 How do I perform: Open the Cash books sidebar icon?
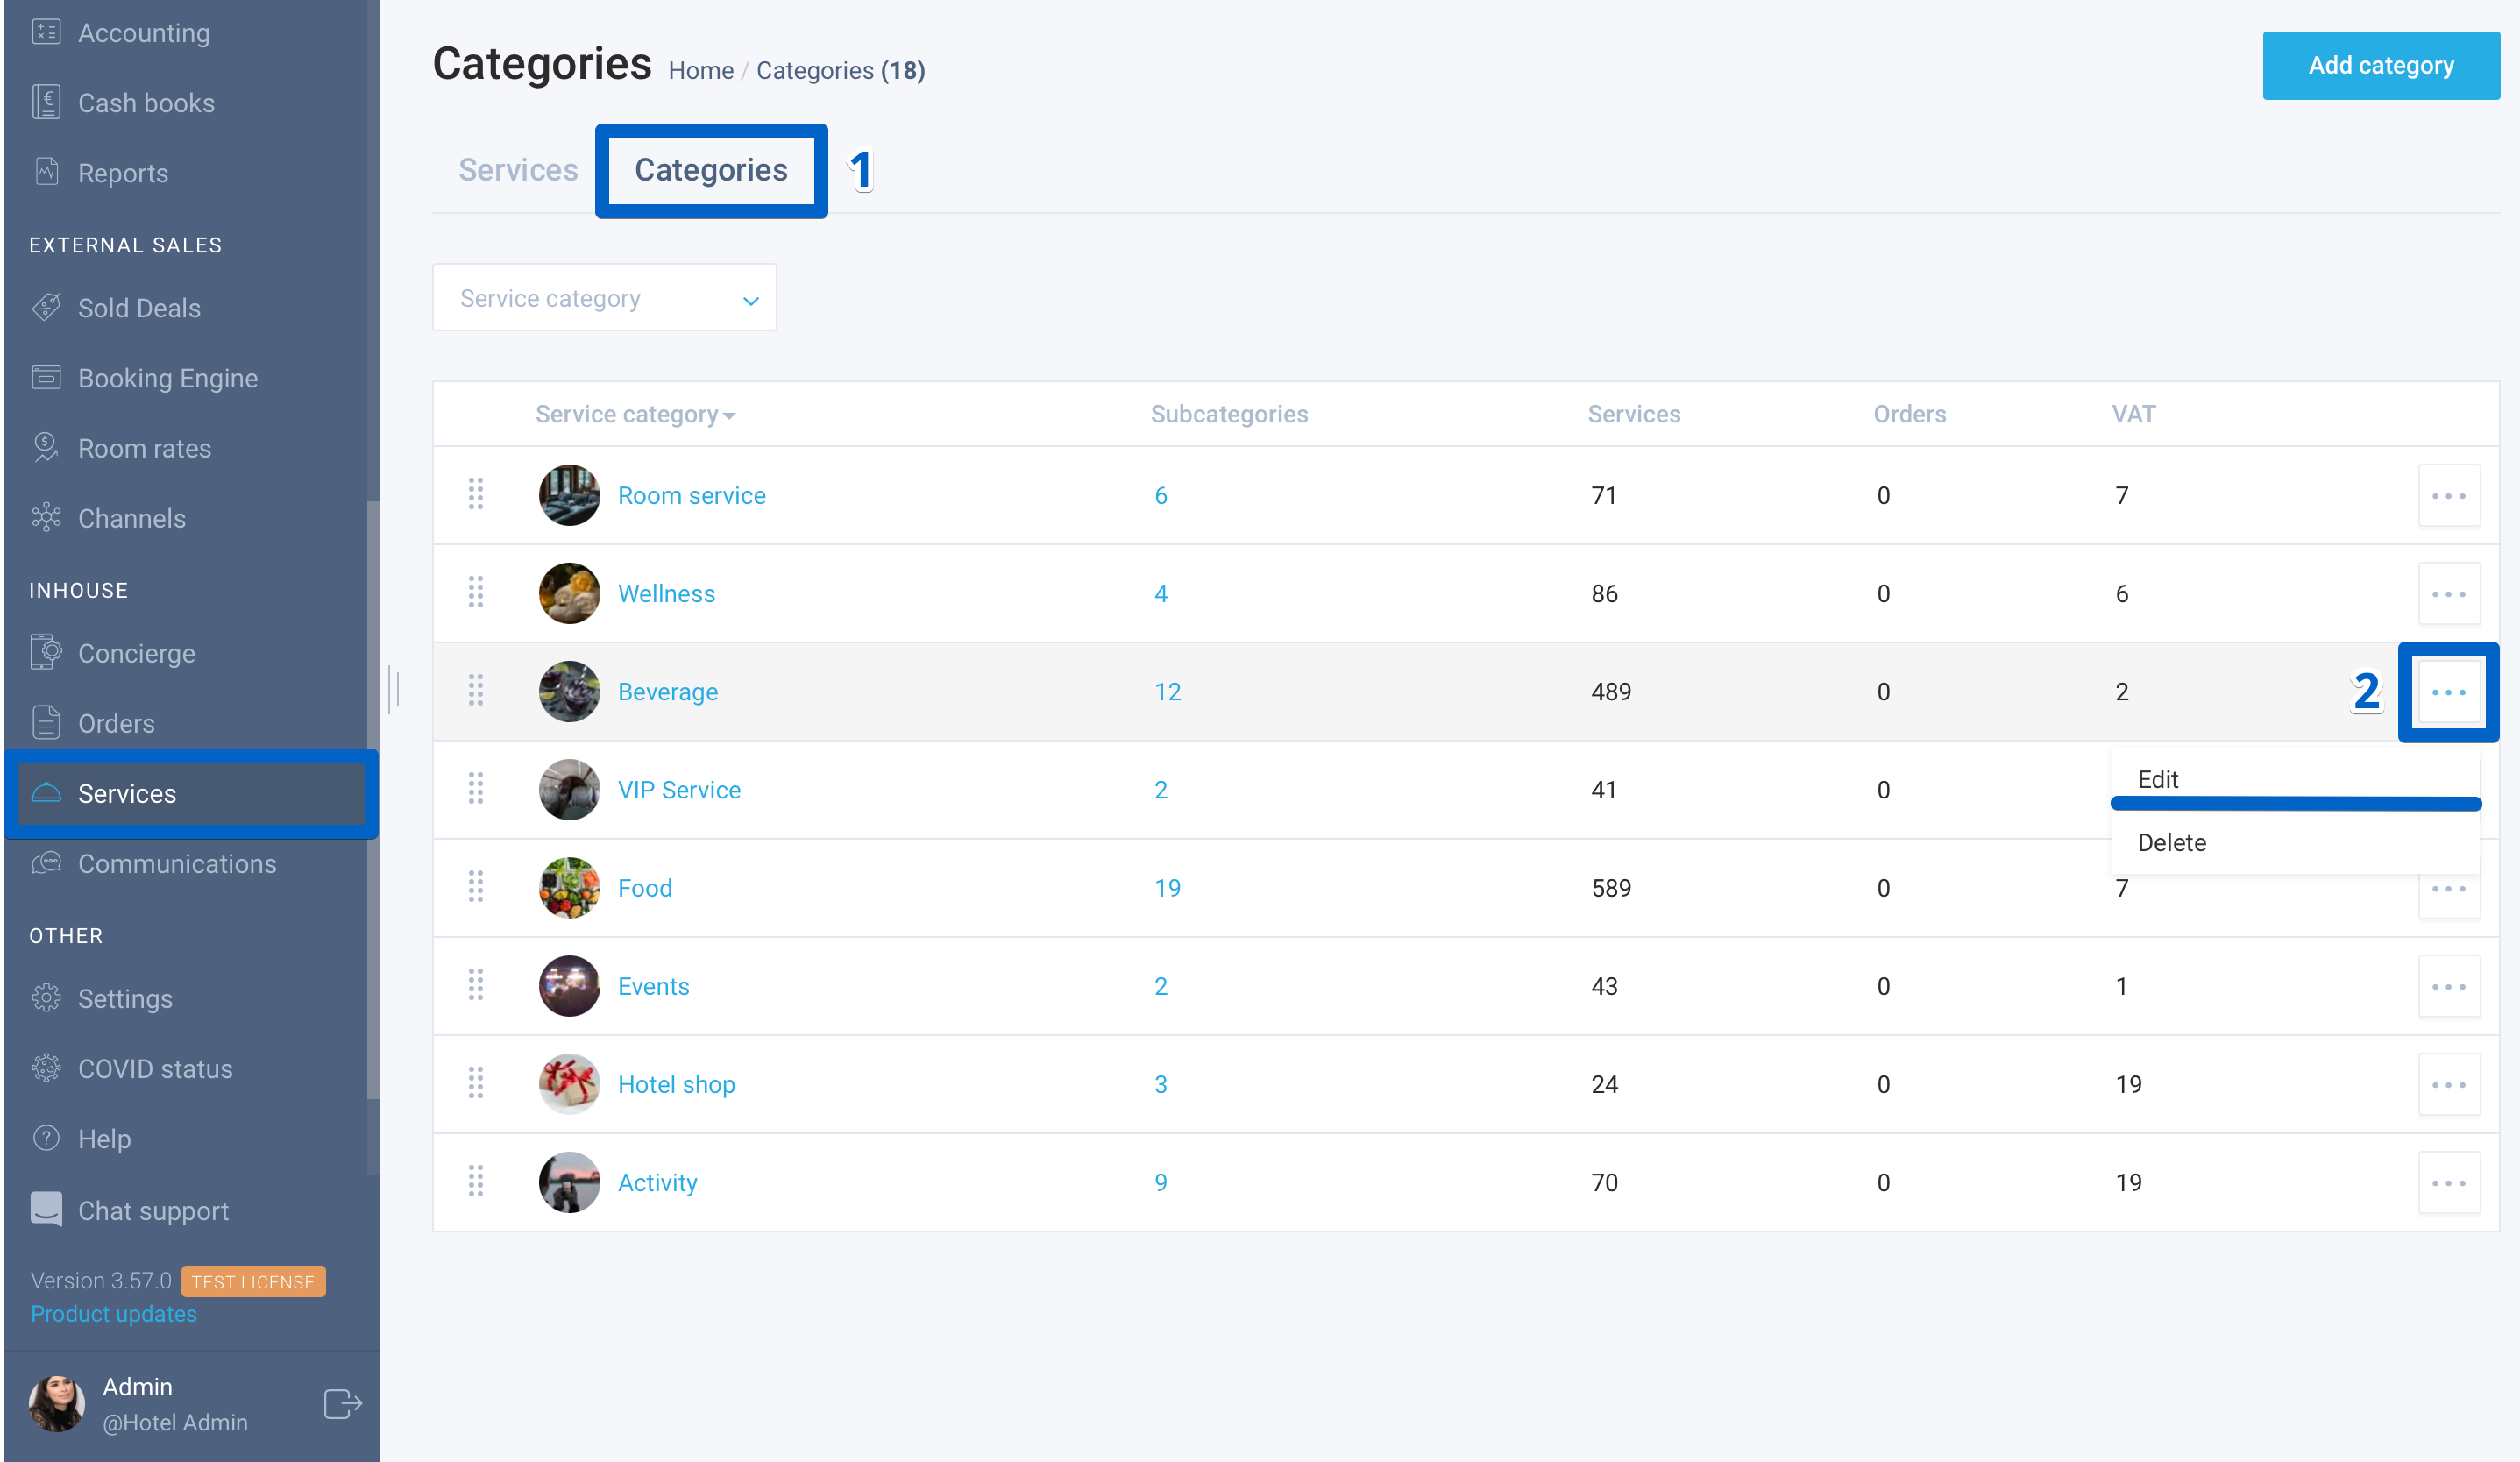46,102
